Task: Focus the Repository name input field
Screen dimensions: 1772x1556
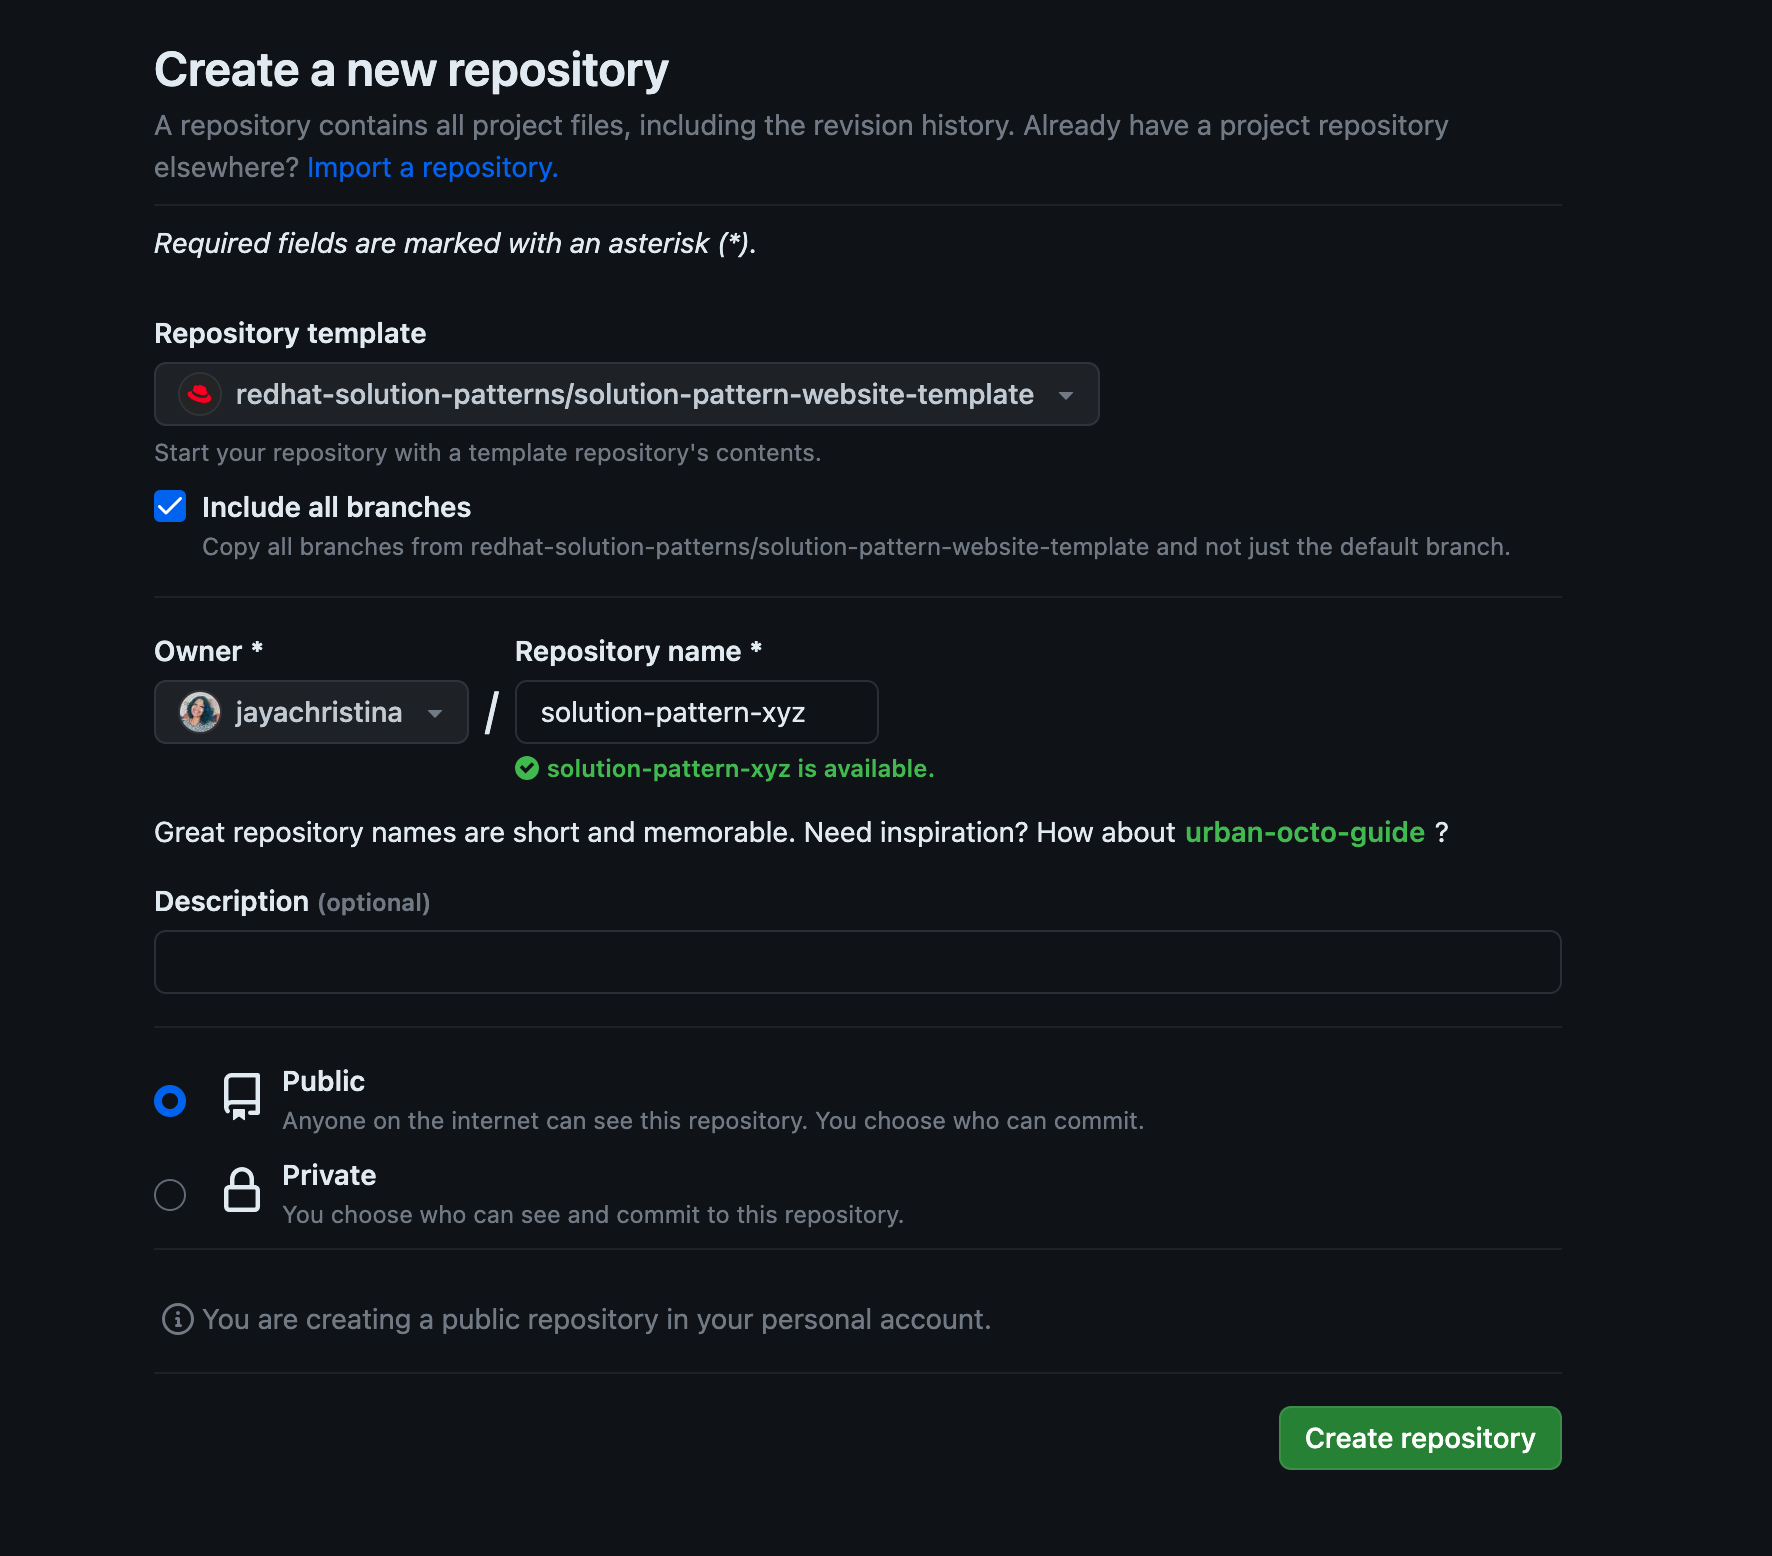Action: point(697,712)
